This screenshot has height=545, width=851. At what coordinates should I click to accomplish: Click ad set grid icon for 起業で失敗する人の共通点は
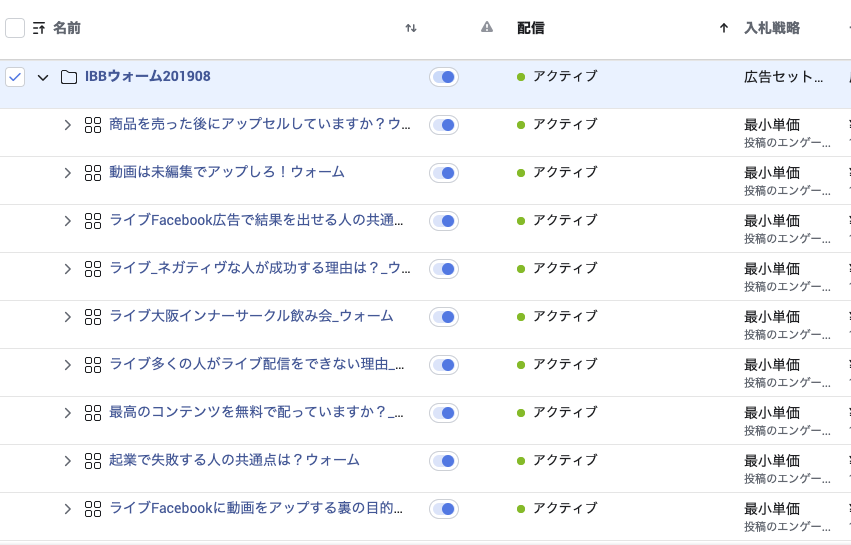tap(93, 461)
